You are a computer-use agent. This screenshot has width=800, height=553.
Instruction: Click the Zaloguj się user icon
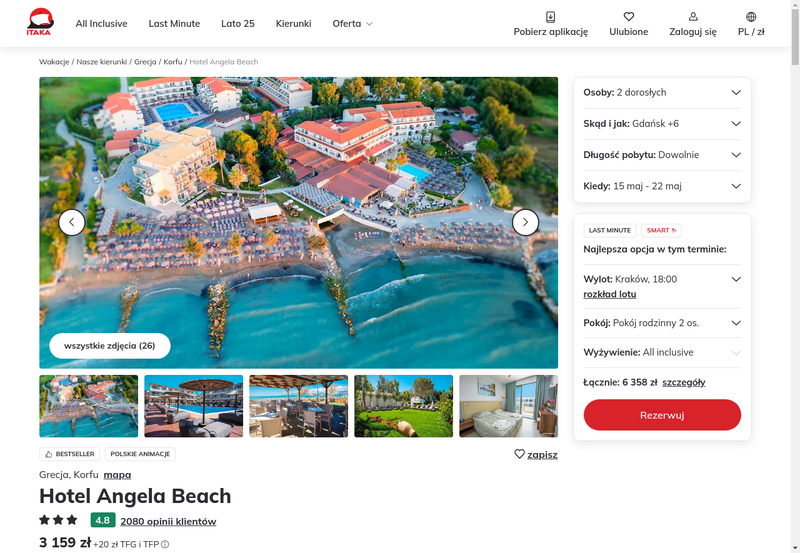pos(693,17)
